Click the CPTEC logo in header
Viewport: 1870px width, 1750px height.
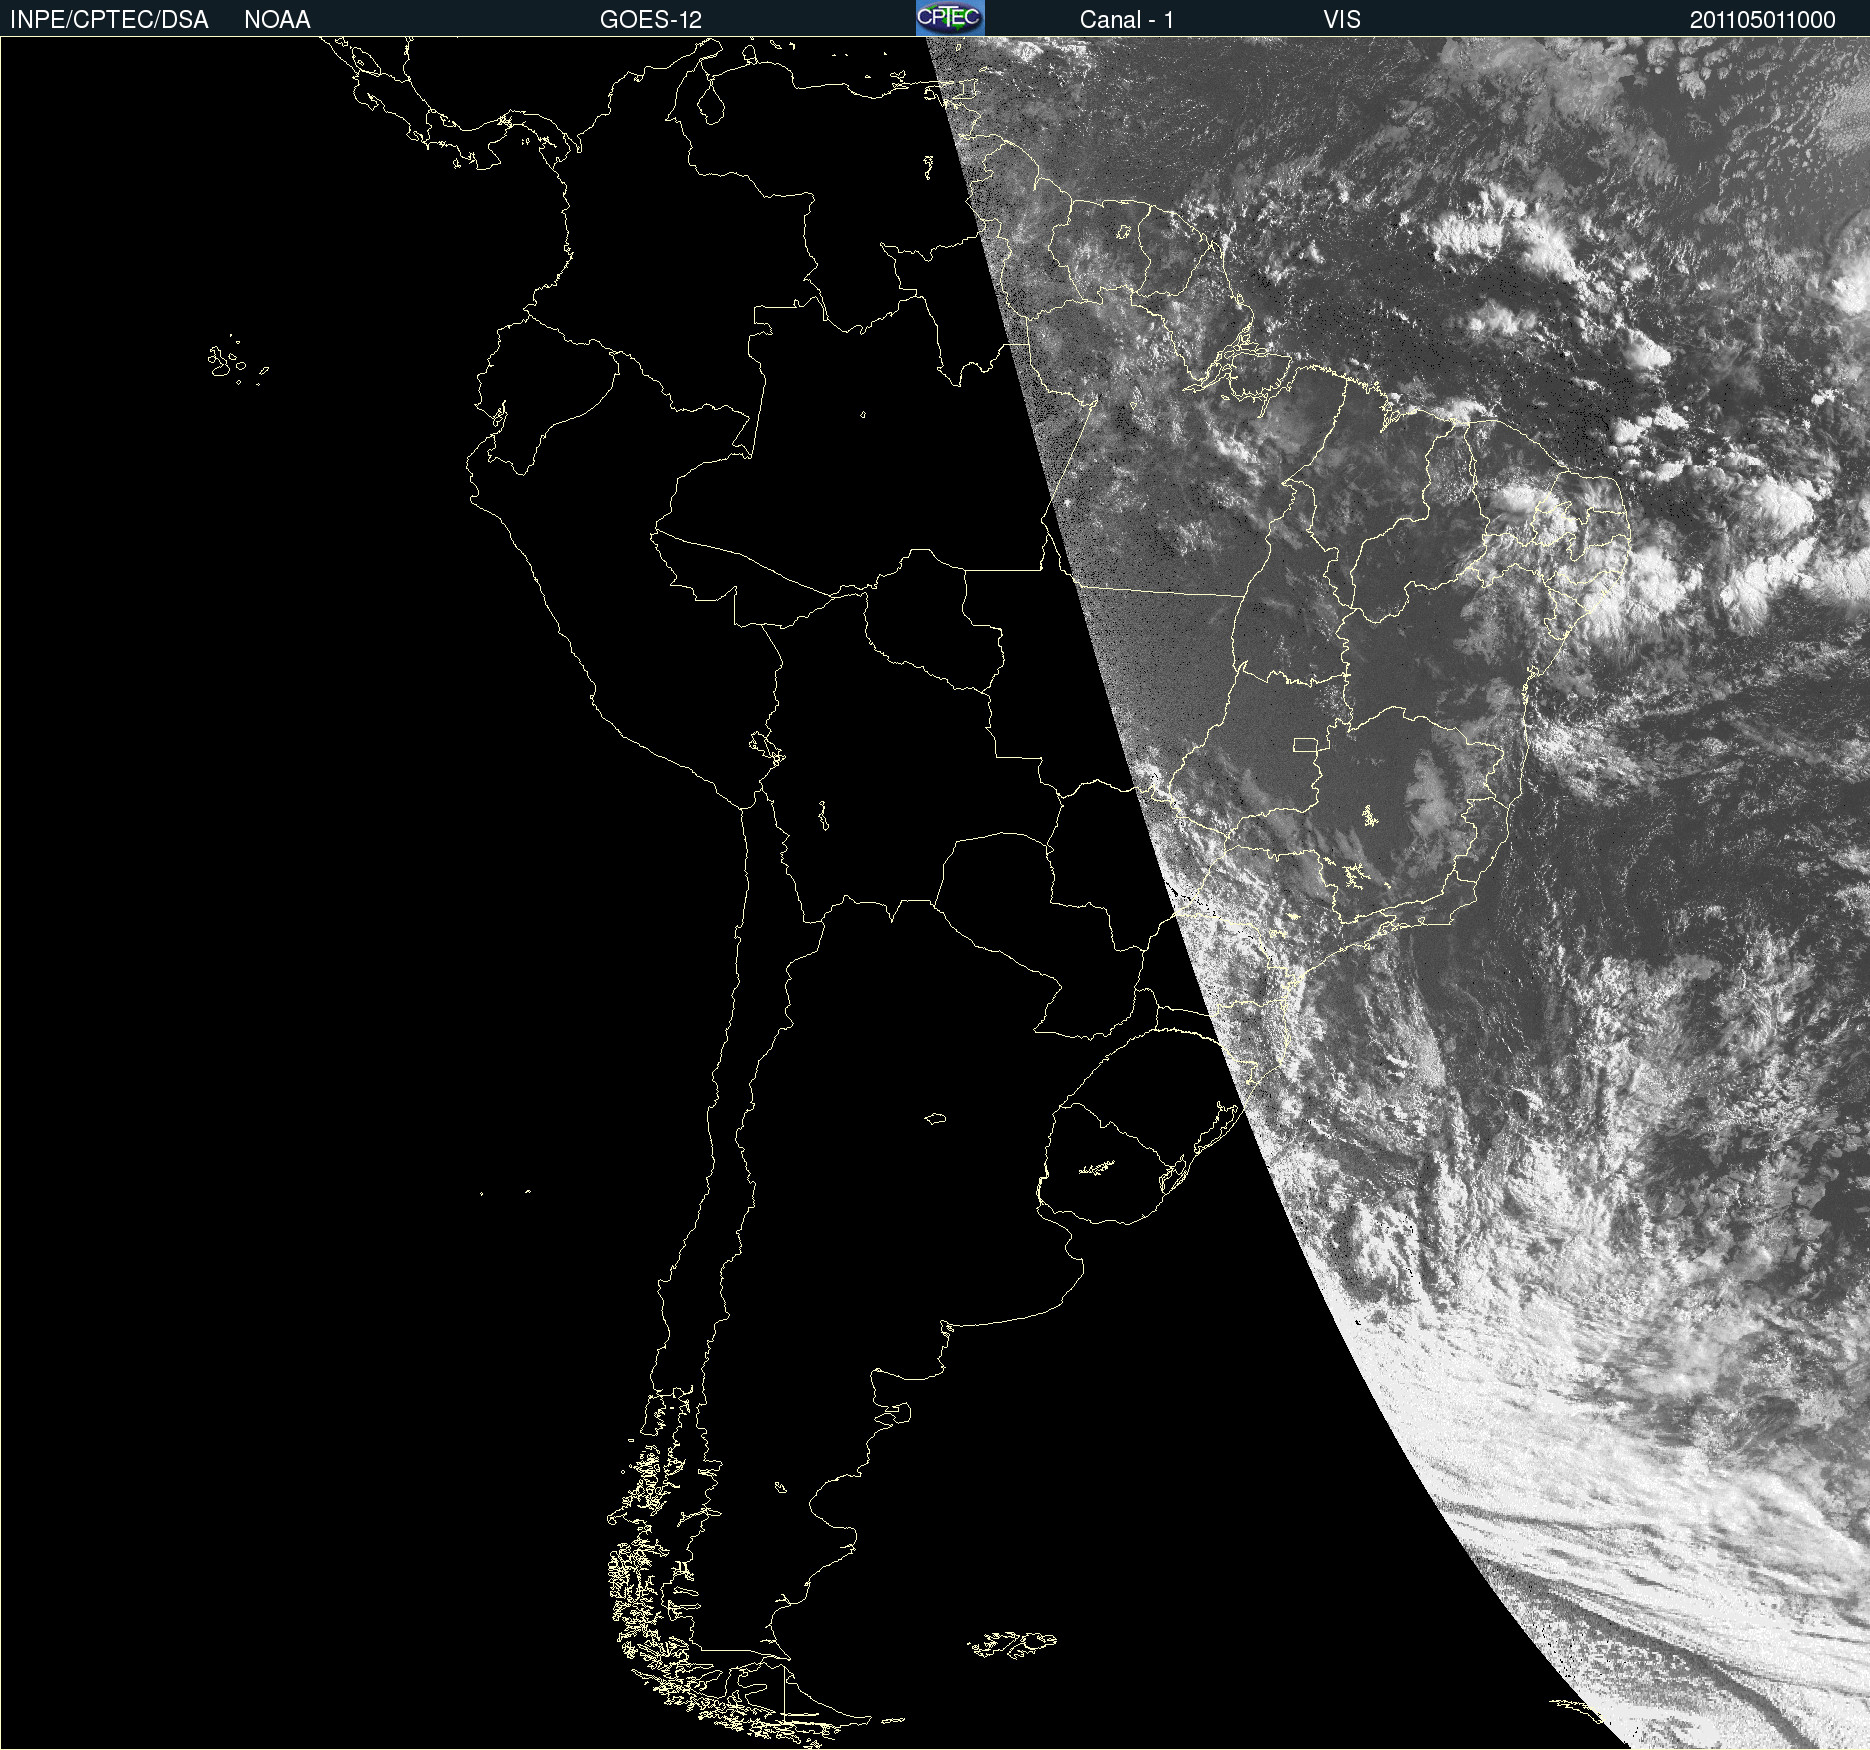coord(950,18)
